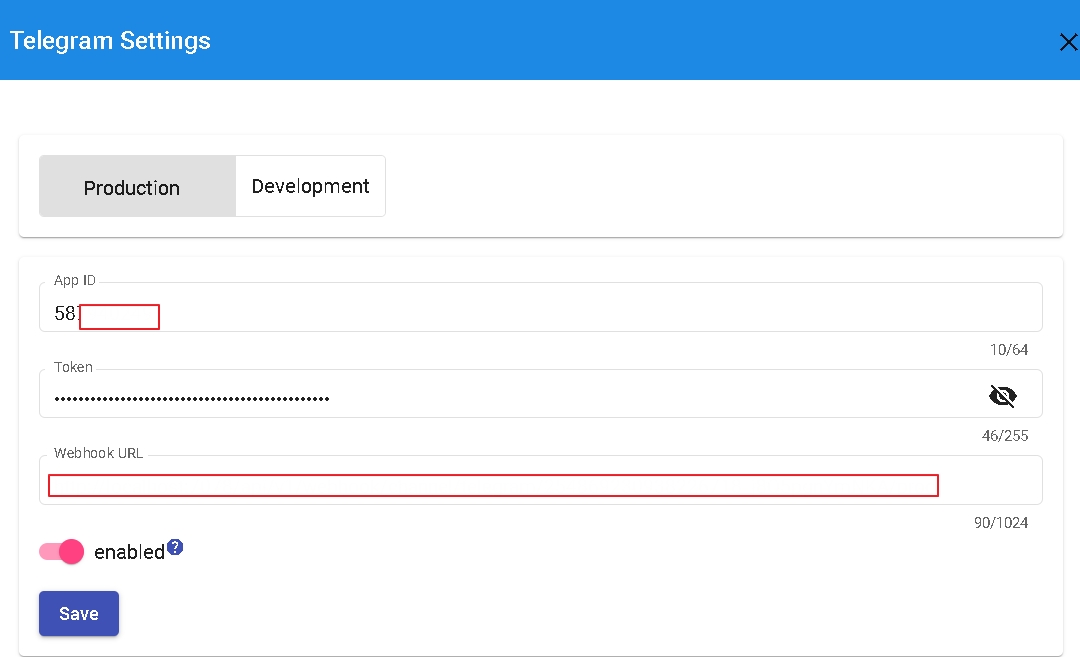Viewport: 1080px width, 657px height.
Task: Click the "App ID" field label
Action: [x=75, y=281]
